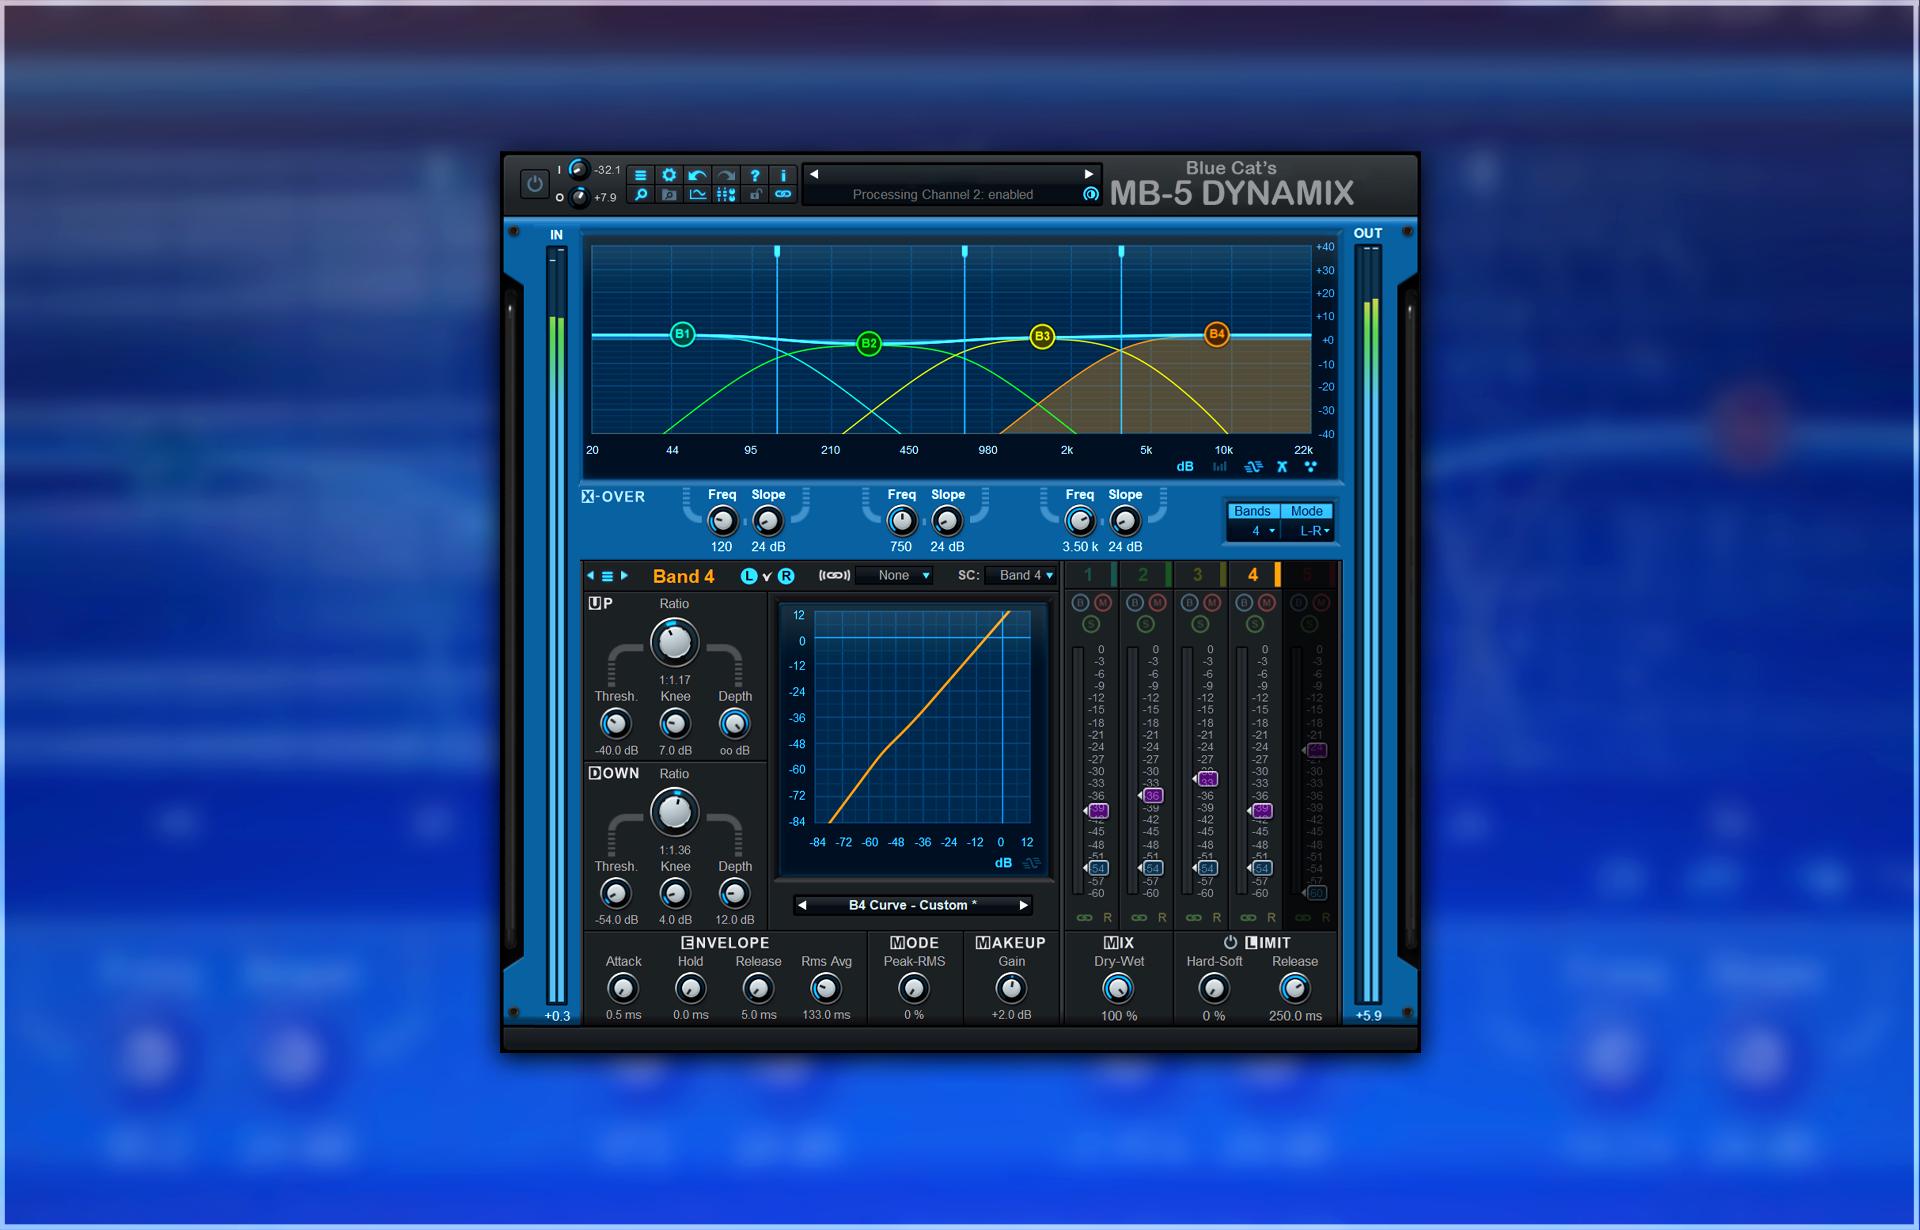Go to previous band with left arrow
Screen dimensions: 1920x1230
tap(590, 575)
